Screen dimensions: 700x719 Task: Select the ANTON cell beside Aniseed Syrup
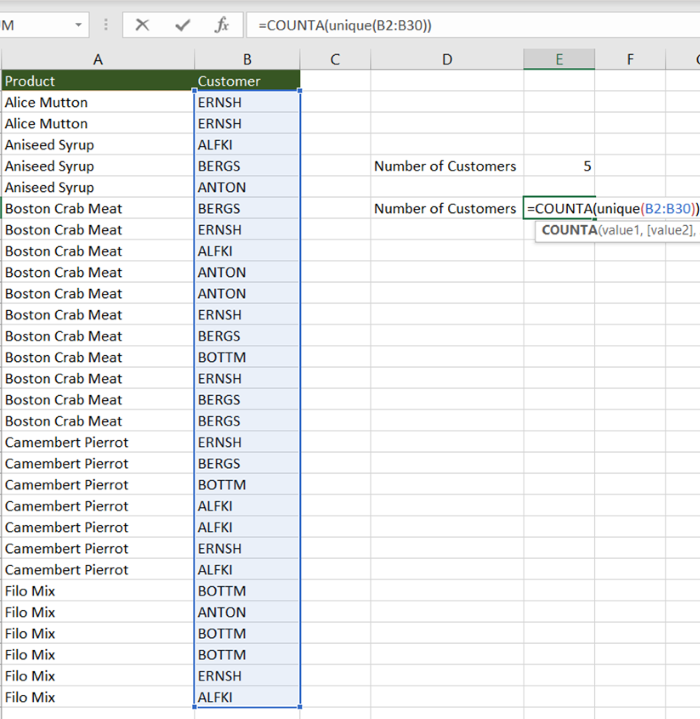247,187
